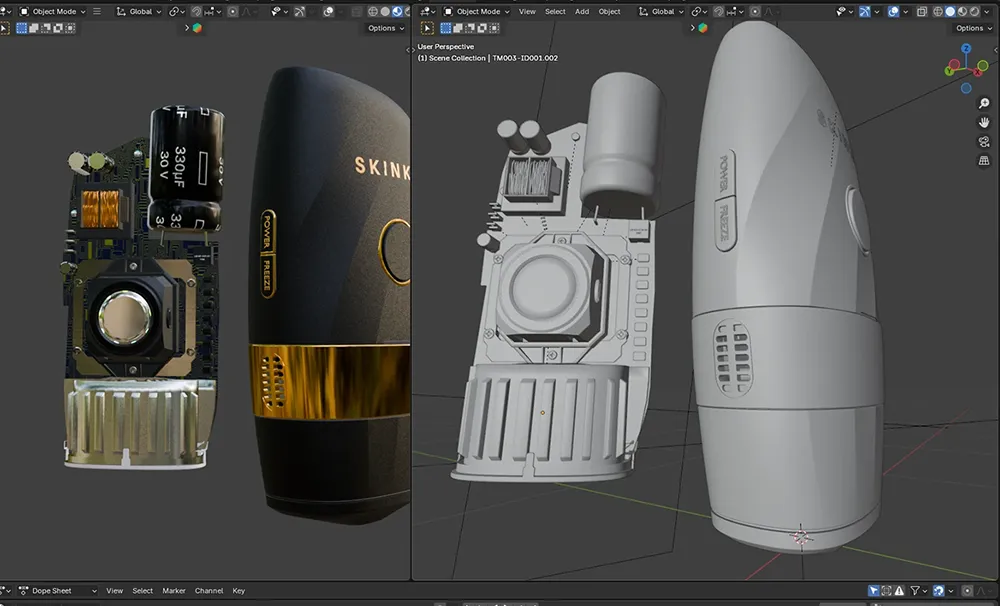Viewport: 1000px width, 606px height.
Task: Open Global orientation dropdown in right viewport
Action: [661, 11]
